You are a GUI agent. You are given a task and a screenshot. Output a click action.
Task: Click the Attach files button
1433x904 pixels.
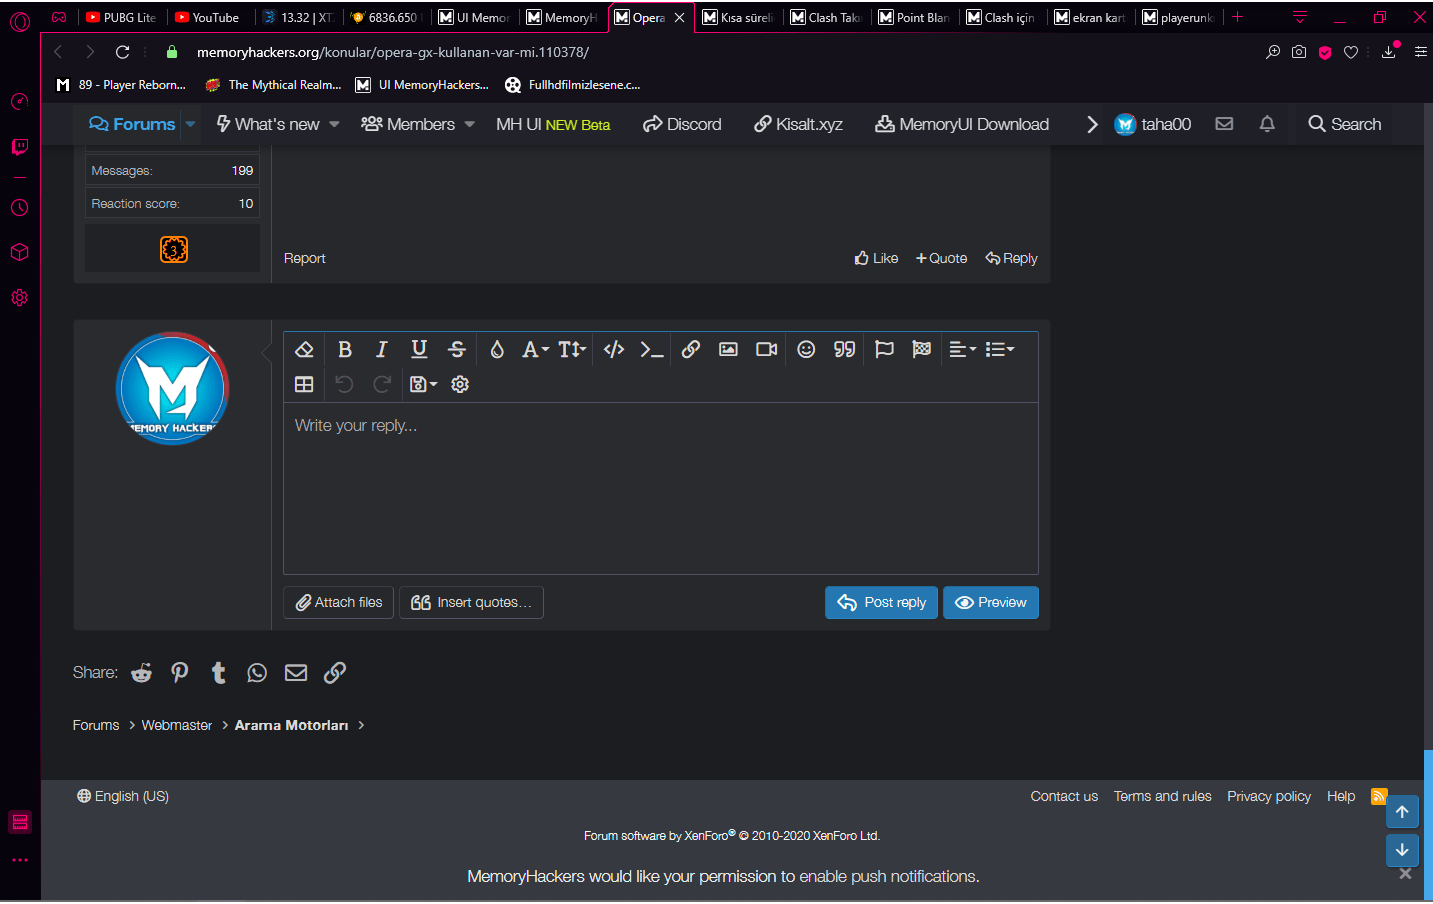pos(339,603)
